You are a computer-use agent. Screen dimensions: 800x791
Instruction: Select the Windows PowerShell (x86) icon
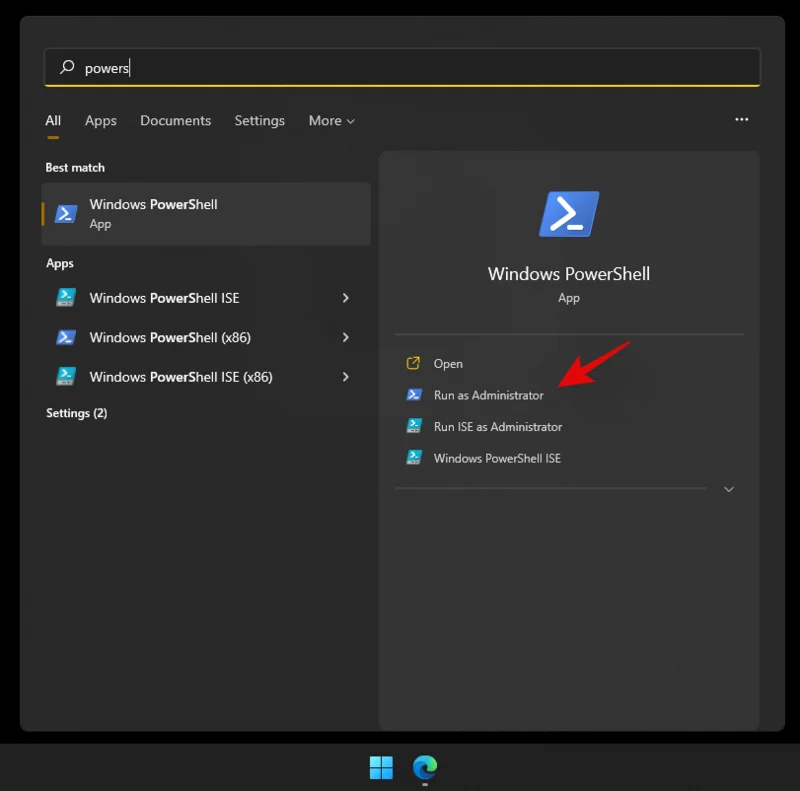[66, 337]
